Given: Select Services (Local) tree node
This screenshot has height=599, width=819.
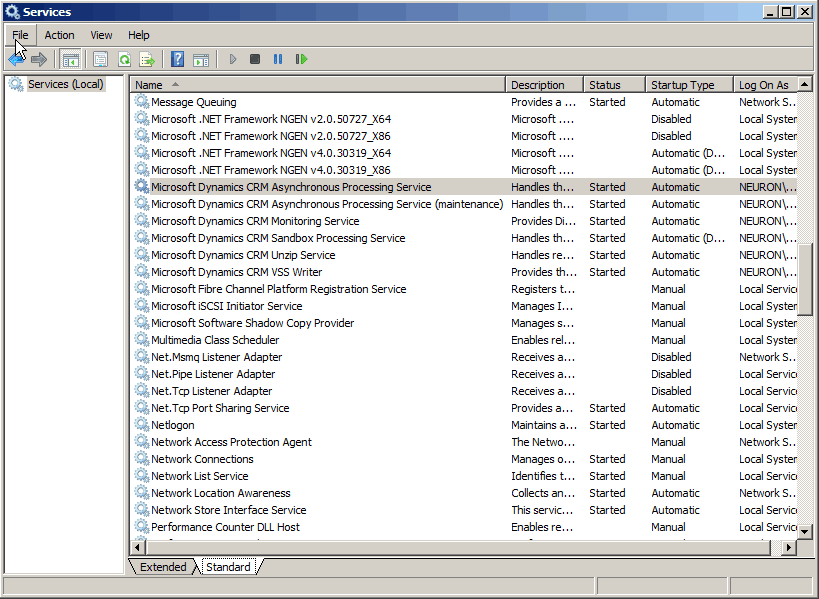Looking at the screenshot, I should pos(65,84).
